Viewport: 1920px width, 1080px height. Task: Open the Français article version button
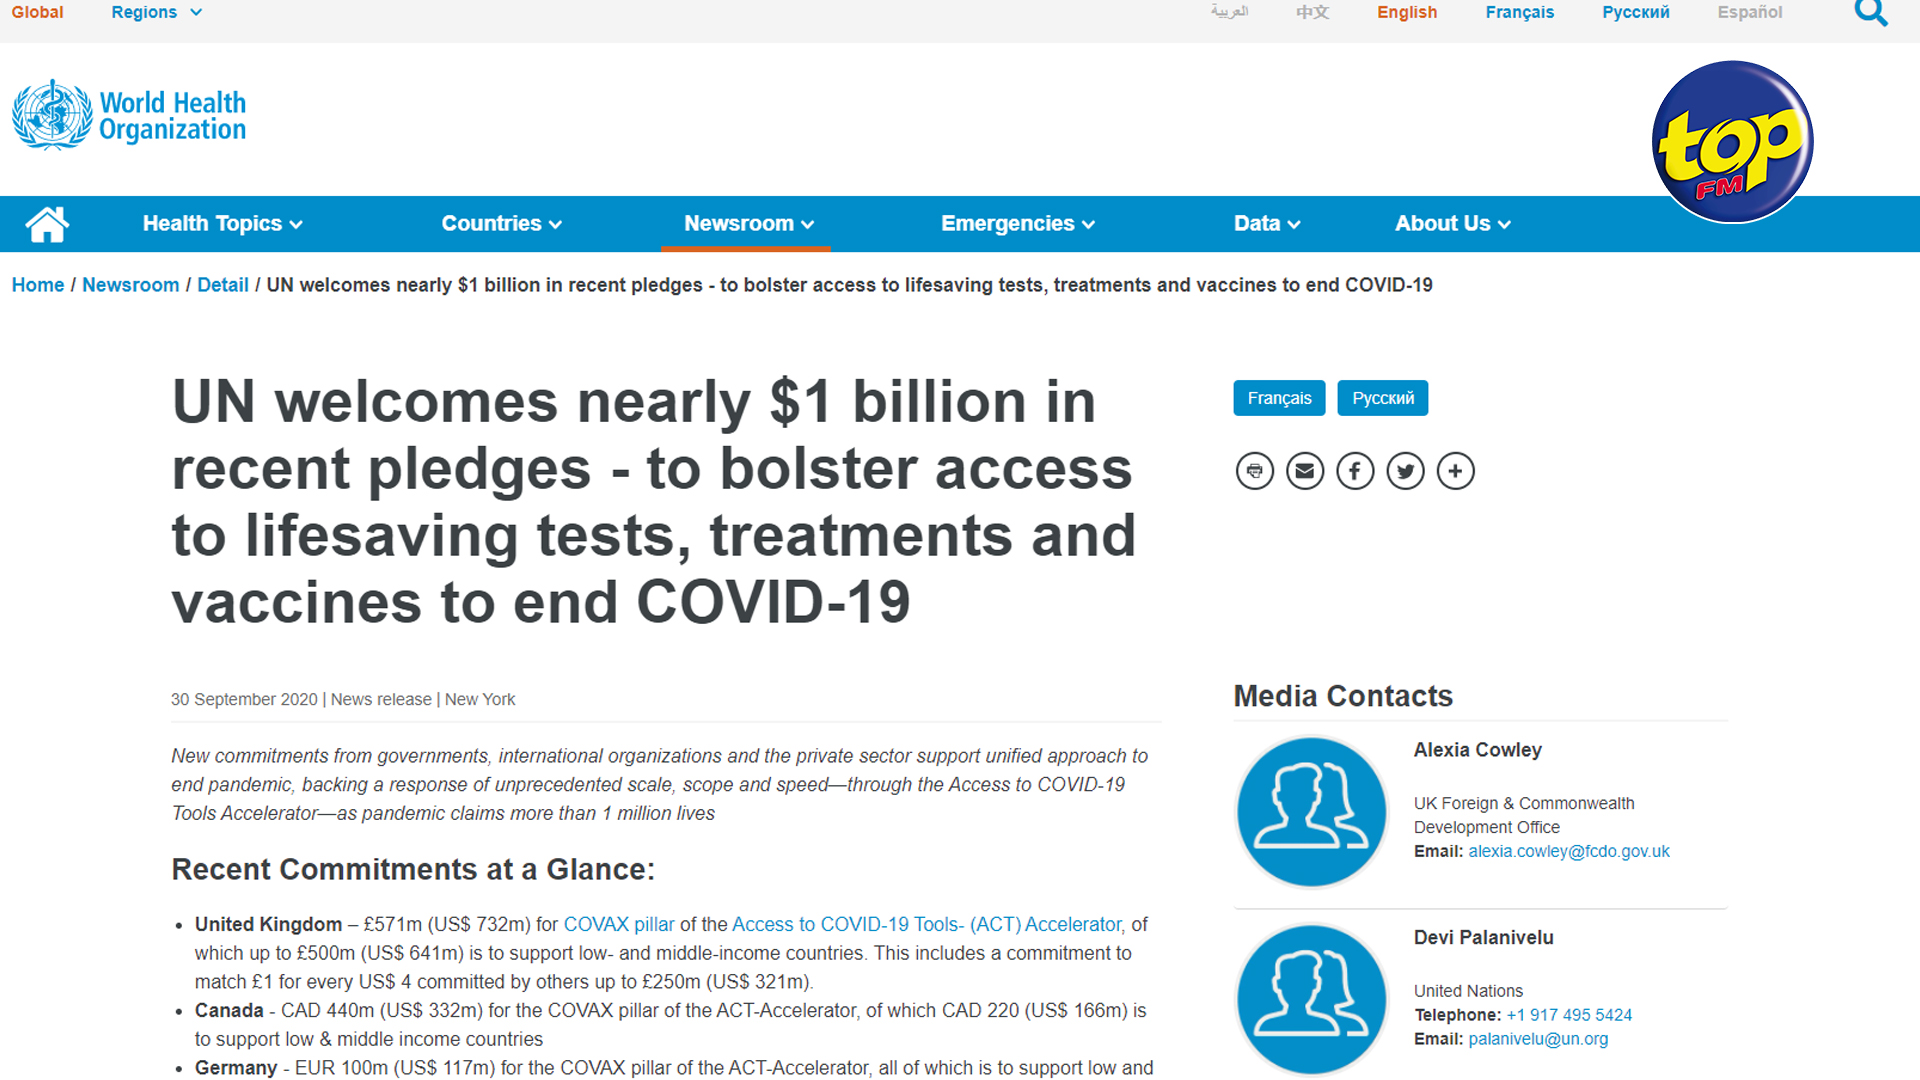(x=1279, y=398)
